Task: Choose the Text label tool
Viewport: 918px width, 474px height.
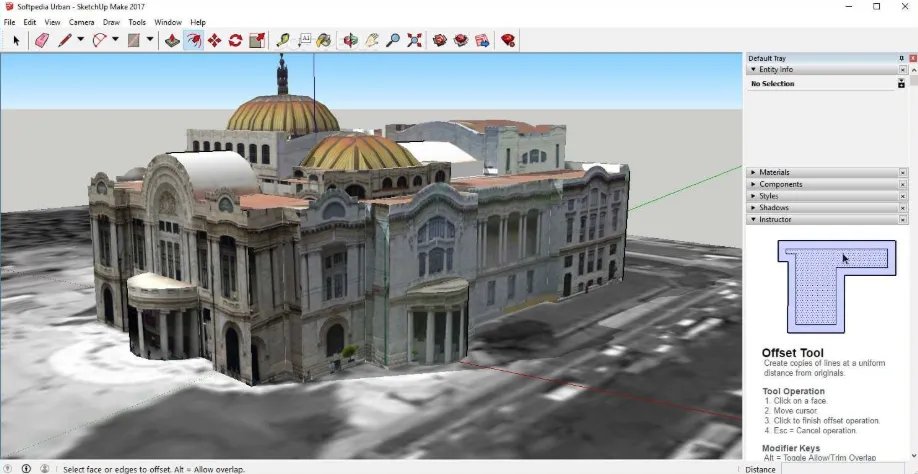Action: click(x=304, y=40)
